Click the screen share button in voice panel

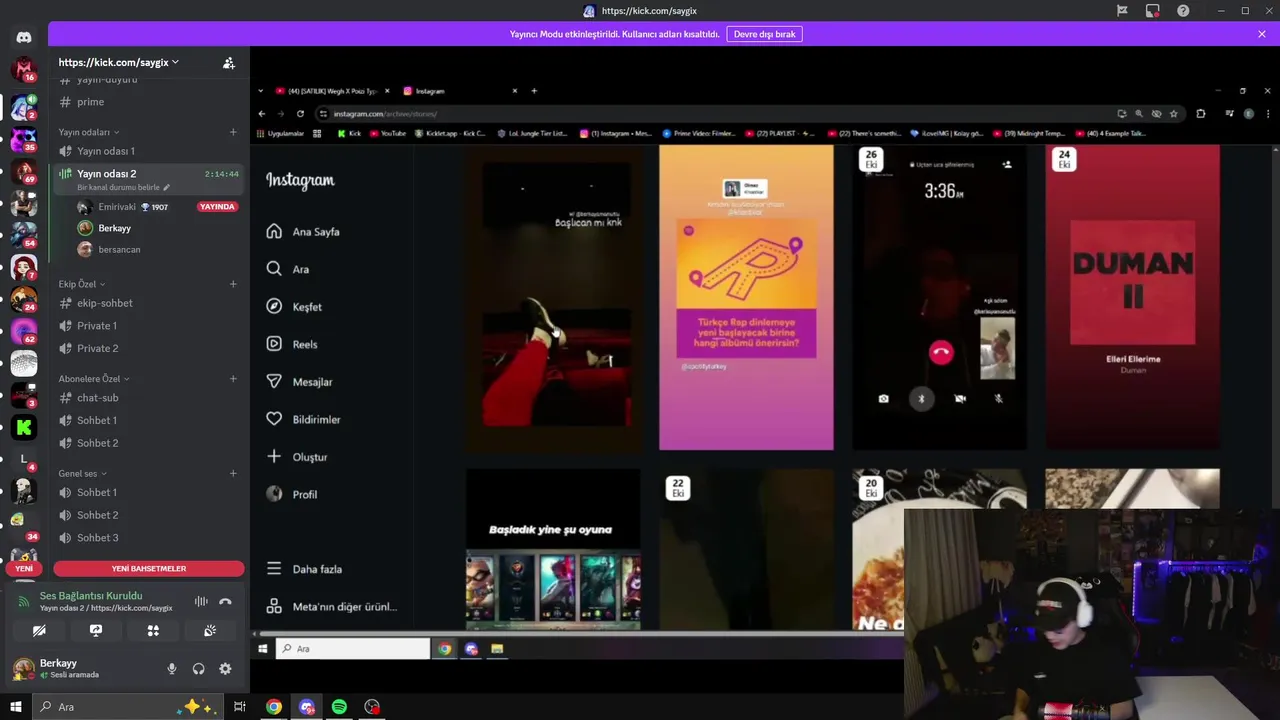[x=96, y=631]
